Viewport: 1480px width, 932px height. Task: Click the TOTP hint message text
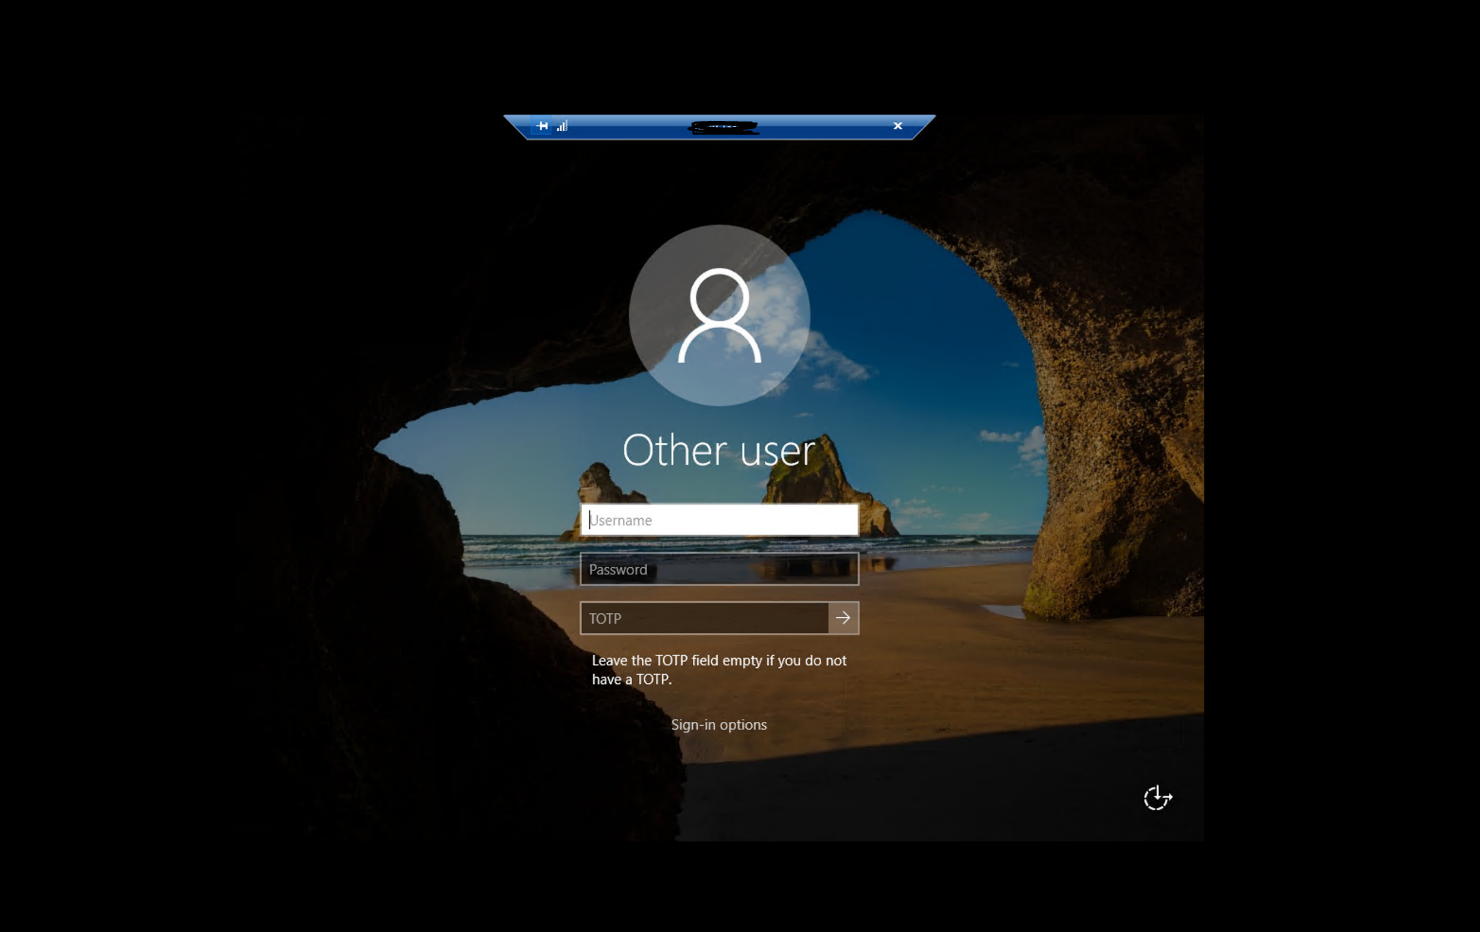click(718, 670)
